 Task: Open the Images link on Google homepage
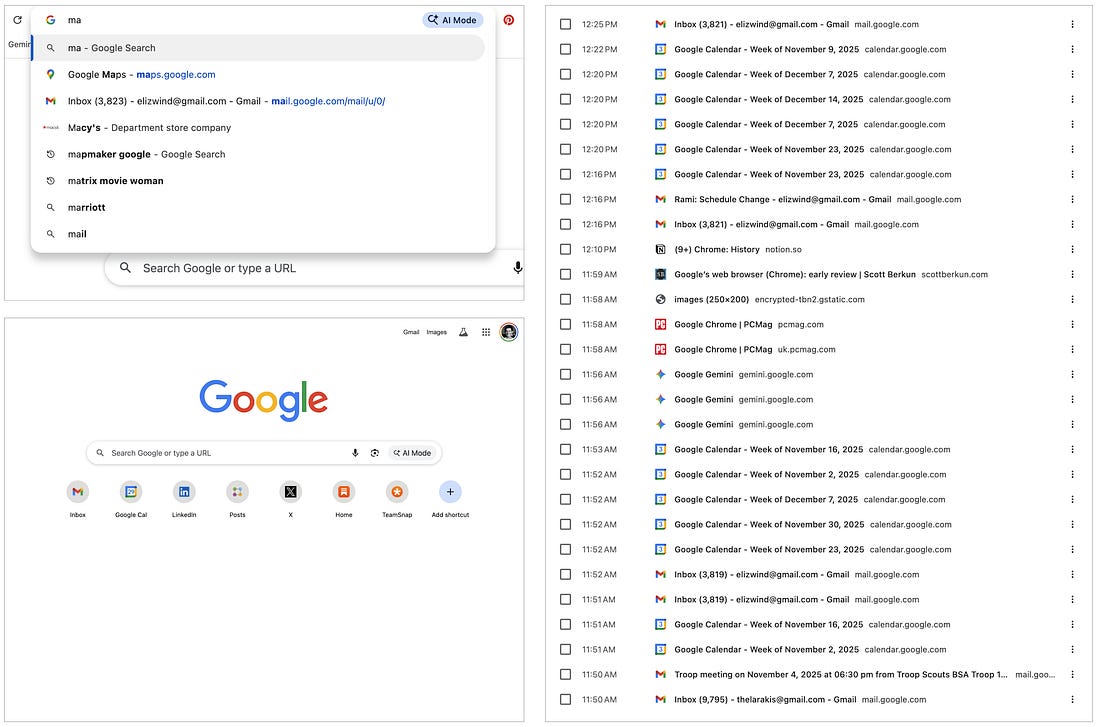(436, 333)
